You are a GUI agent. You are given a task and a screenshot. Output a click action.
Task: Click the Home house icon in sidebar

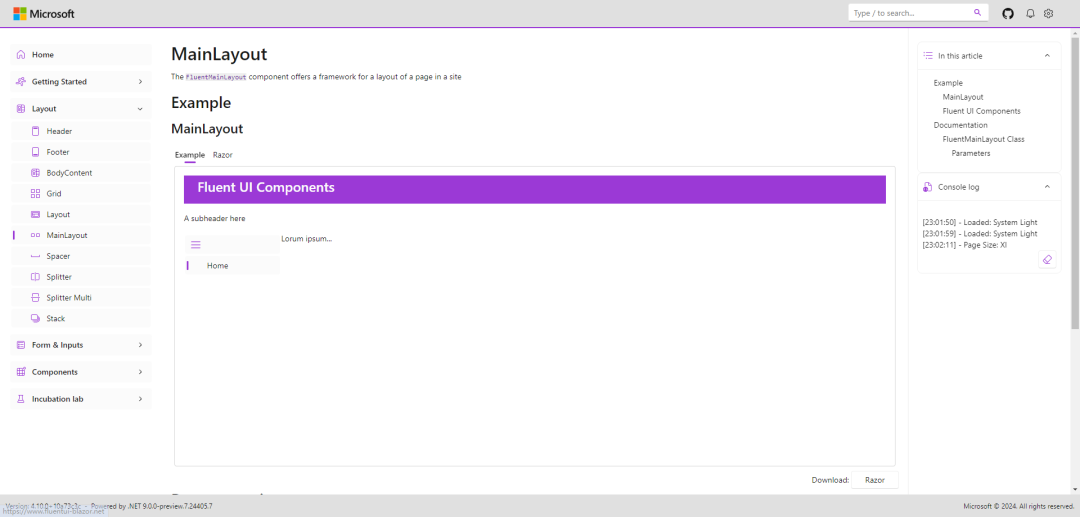[x=21, y=54]
